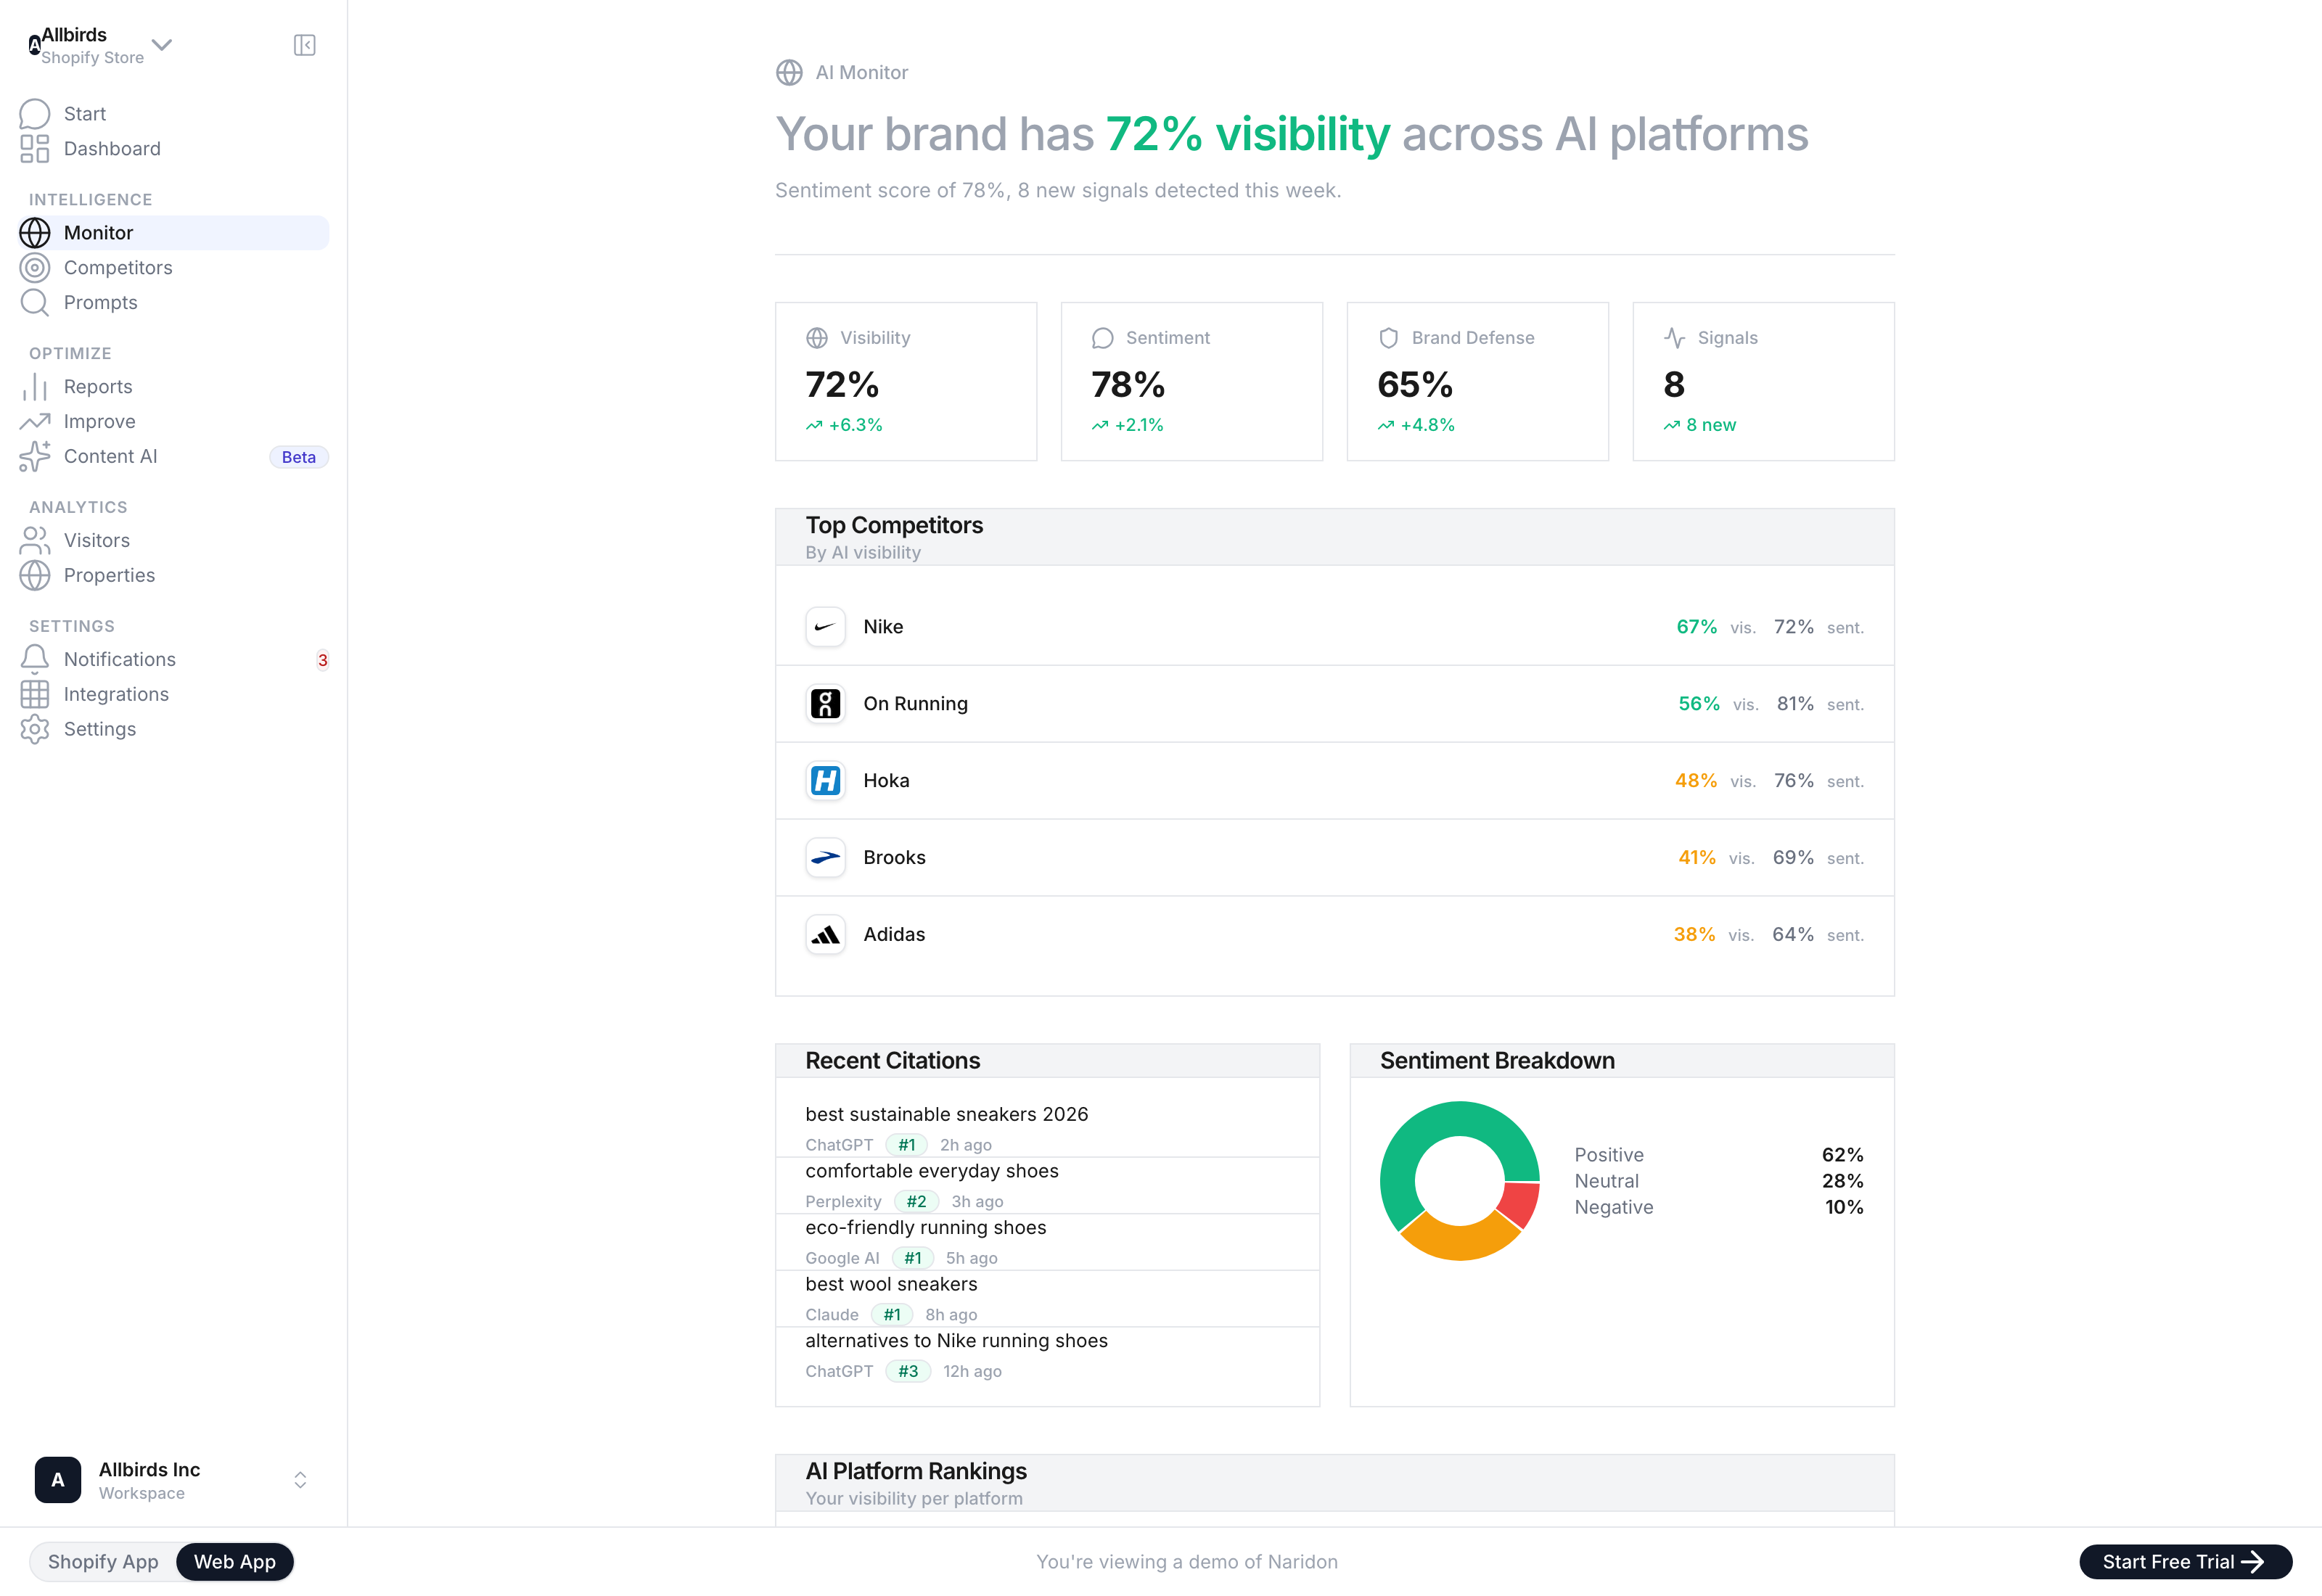Open Integrations in Settings section

click(173, 695)
